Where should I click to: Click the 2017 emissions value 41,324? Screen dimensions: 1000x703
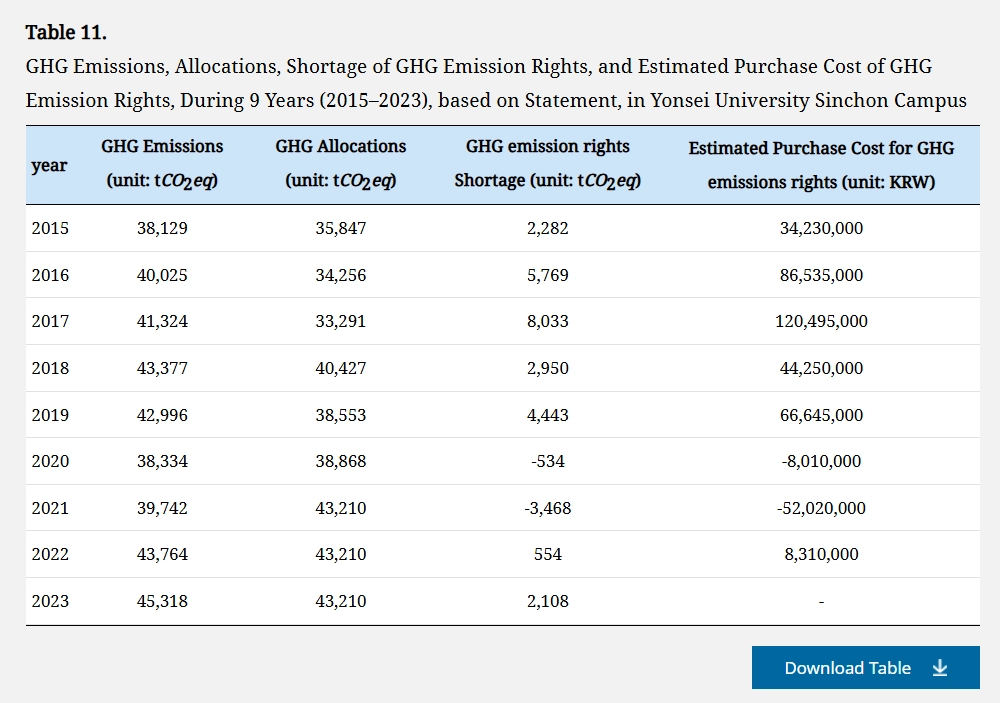point(162,321)
